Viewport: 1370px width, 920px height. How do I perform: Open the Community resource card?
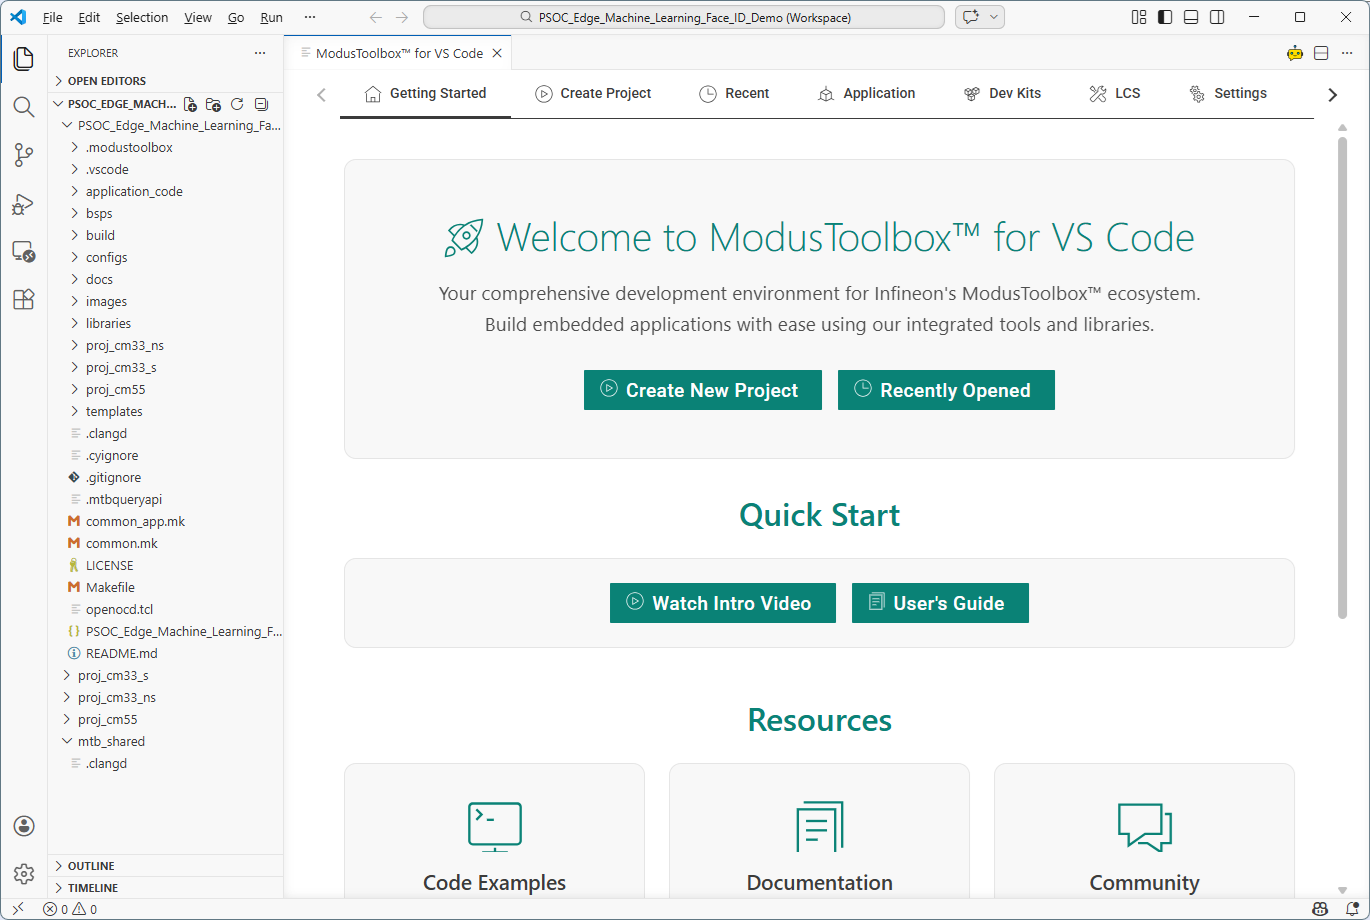pos(1144,831)
